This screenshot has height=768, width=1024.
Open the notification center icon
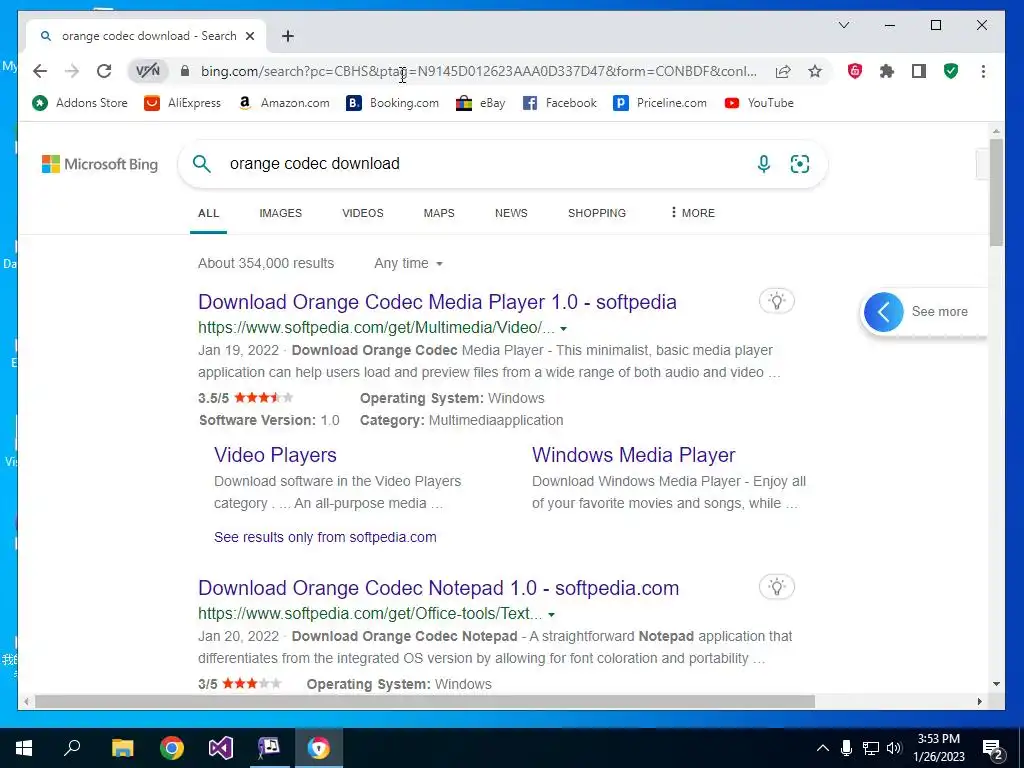click(x=993, y=748)
